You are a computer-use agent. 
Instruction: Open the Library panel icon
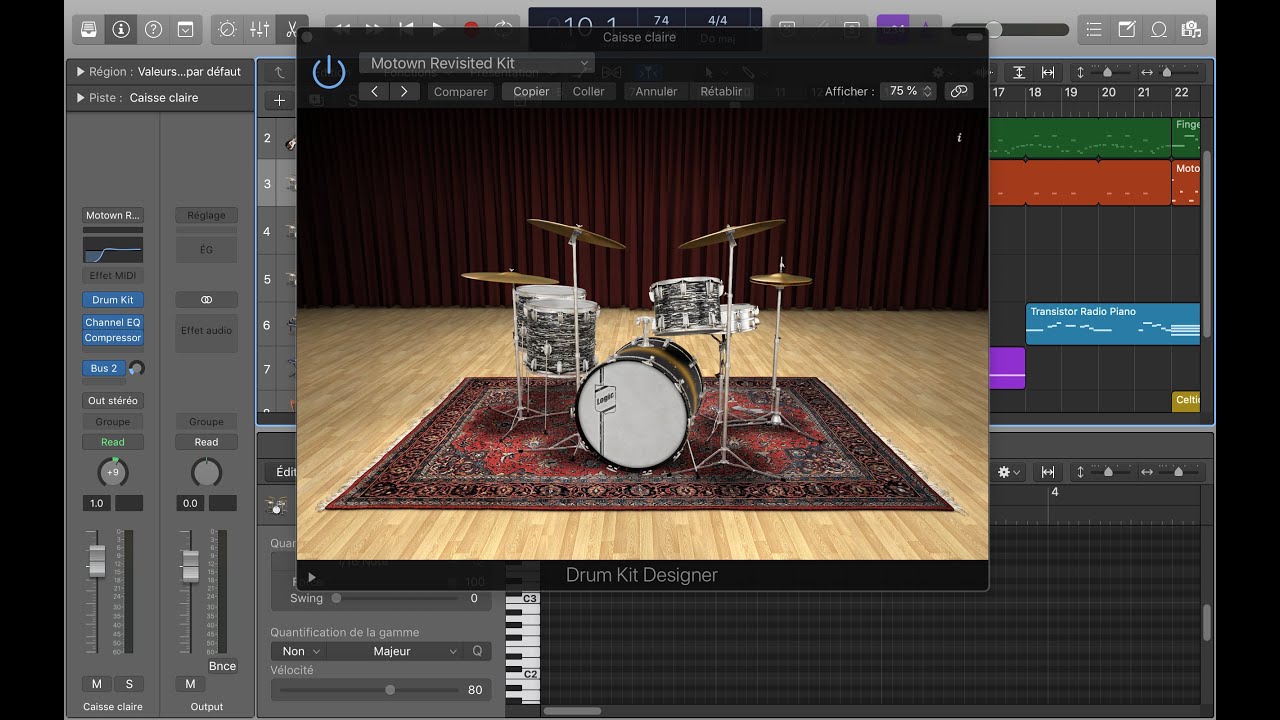89,29
